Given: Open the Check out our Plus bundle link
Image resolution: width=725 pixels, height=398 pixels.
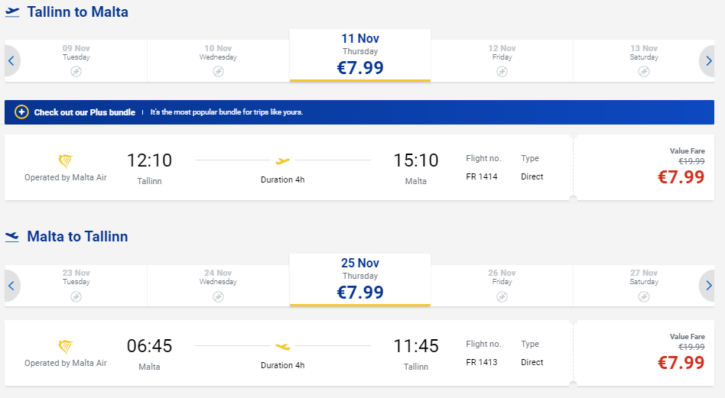Looking at the screenshot, I should [x=85, y=112].
